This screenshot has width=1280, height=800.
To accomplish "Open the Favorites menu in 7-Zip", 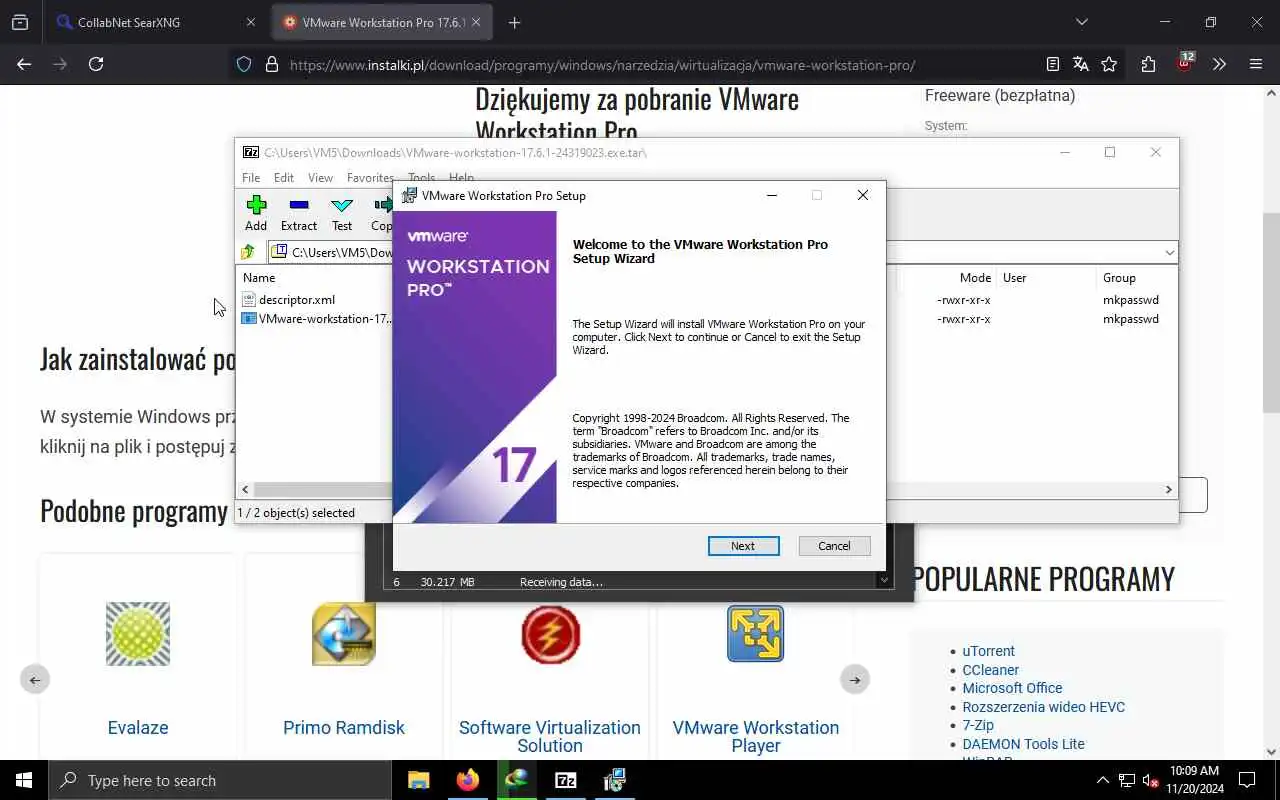I will 370,178.
